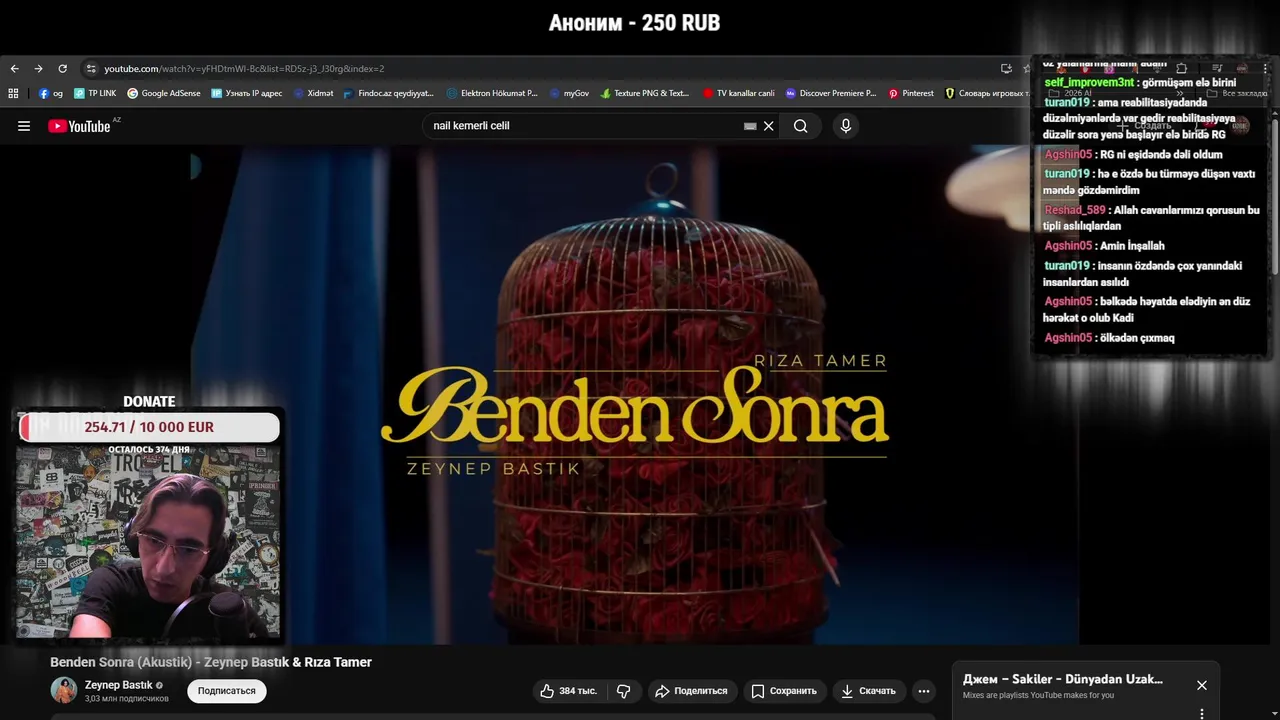
Task: Open the TV kanallar canli bookmark
Action: (739, 93)
